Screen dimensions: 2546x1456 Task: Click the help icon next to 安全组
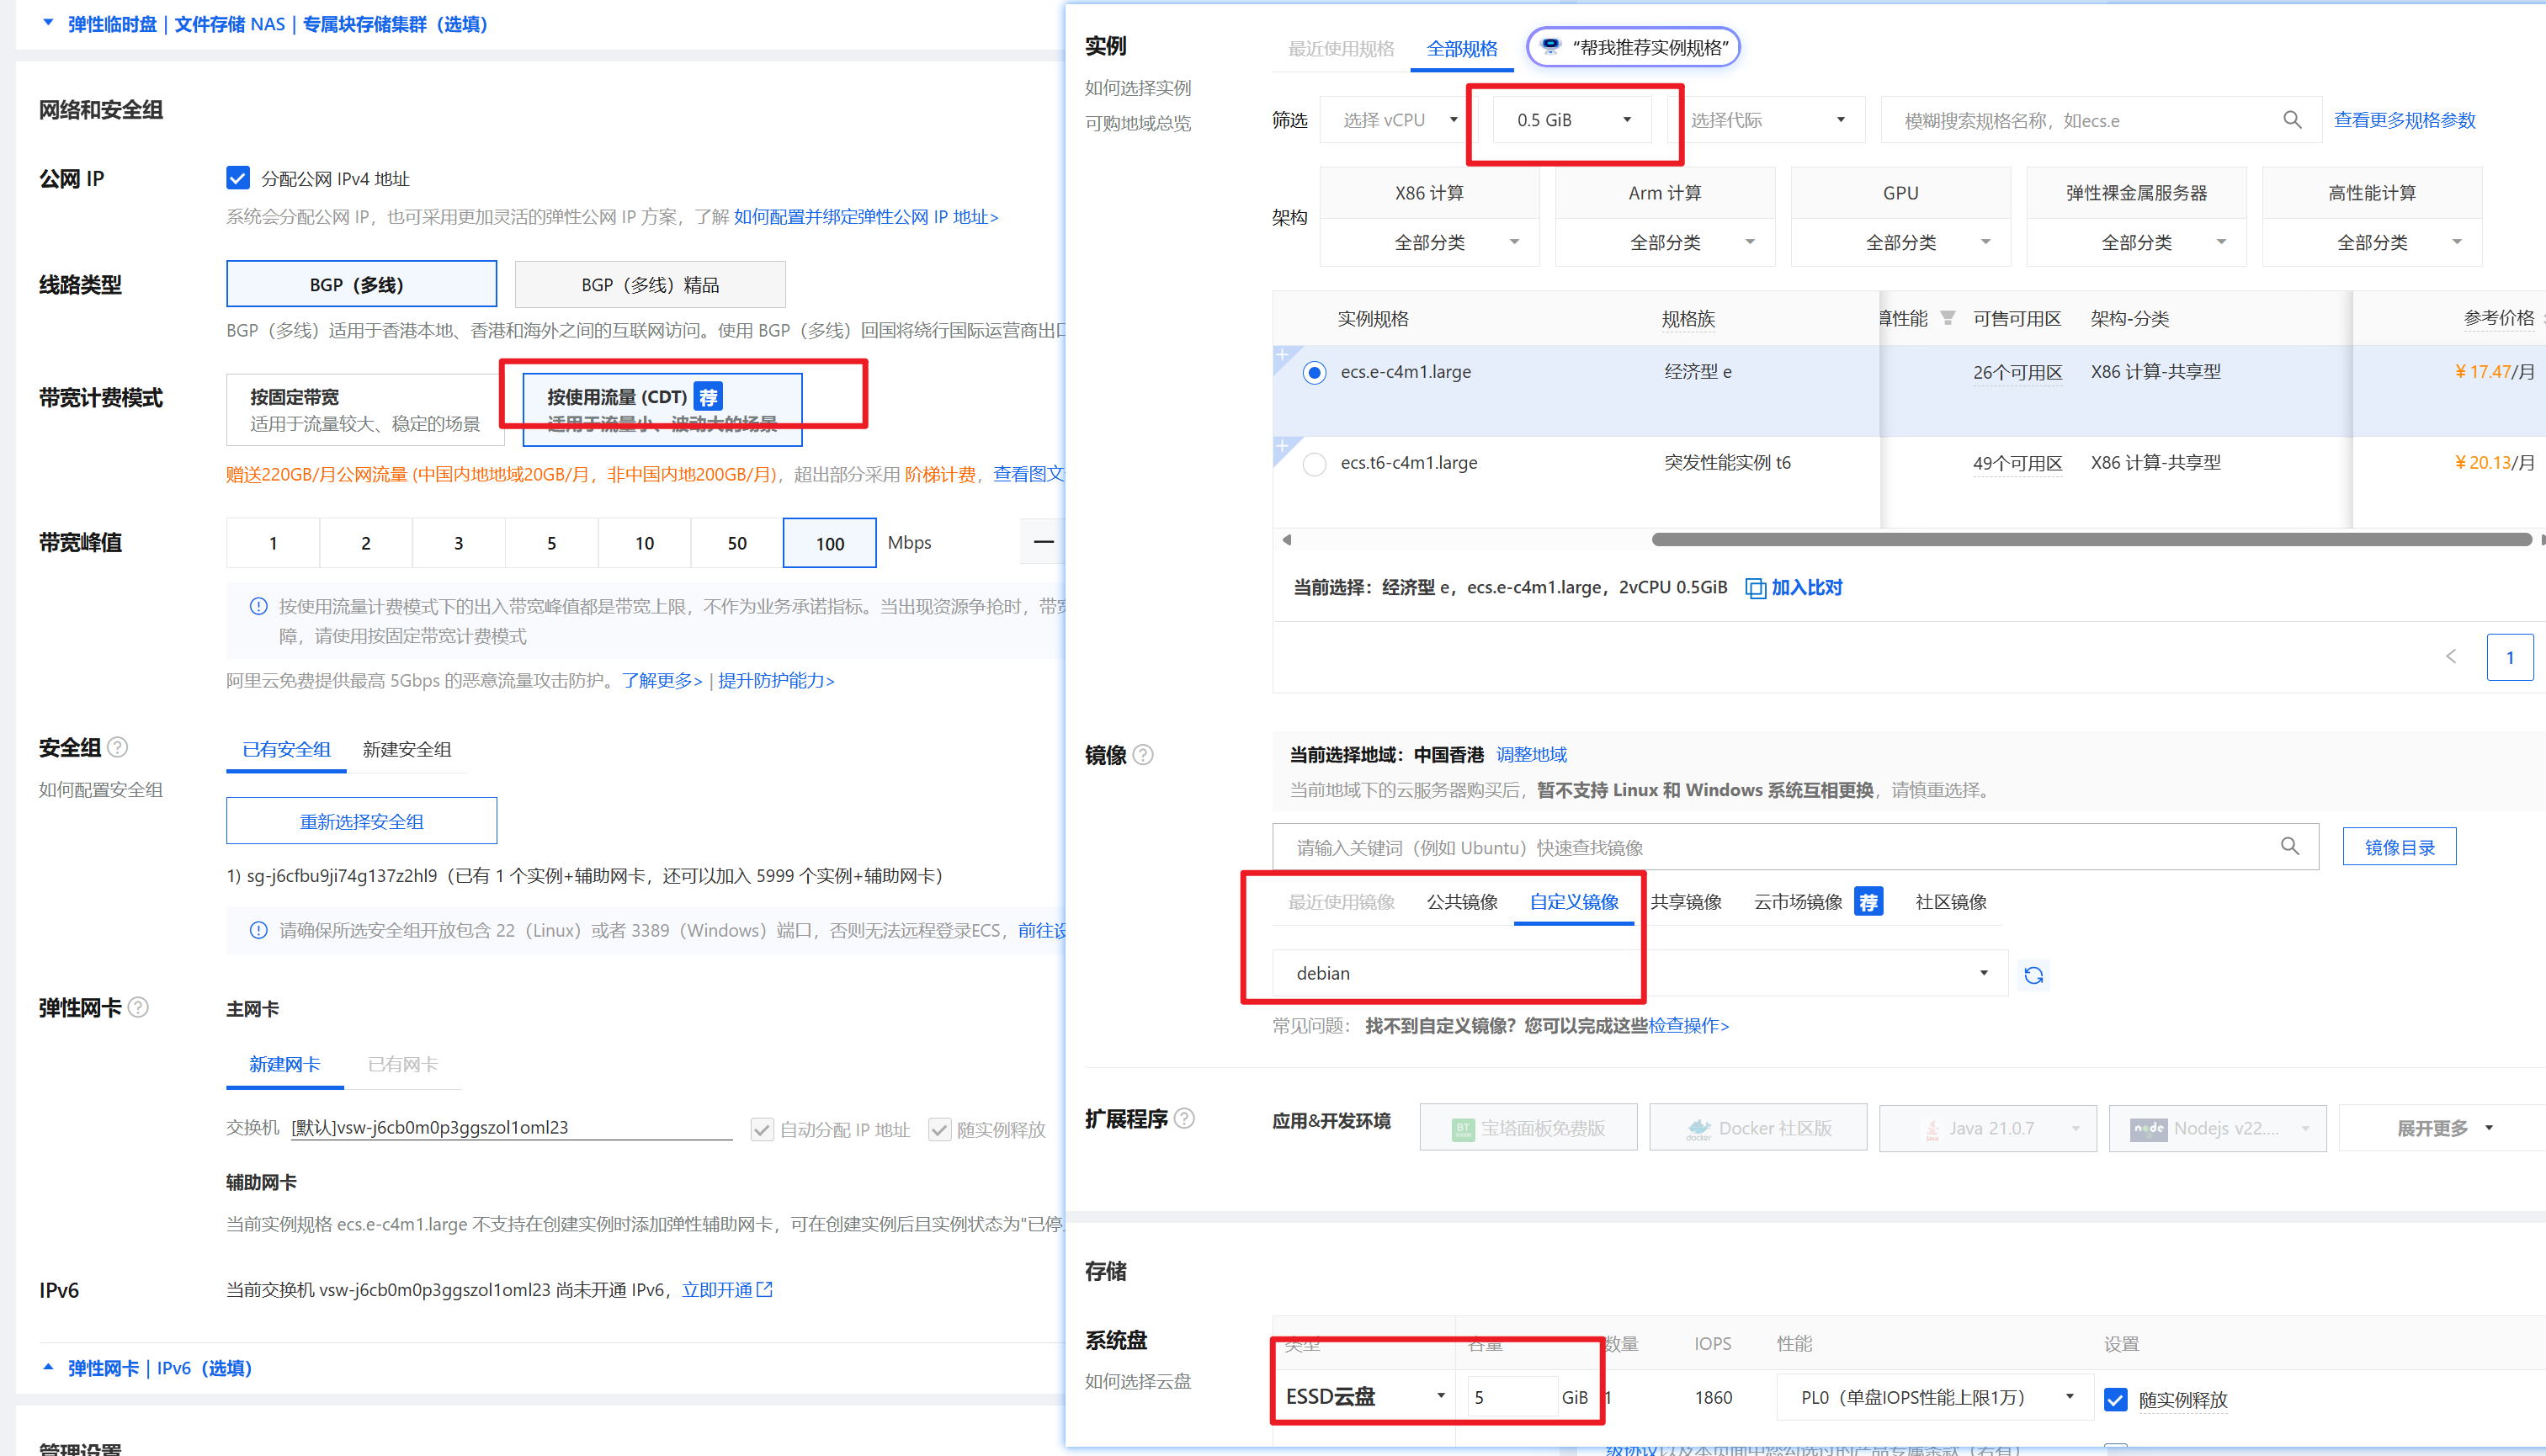click(118, 747)
